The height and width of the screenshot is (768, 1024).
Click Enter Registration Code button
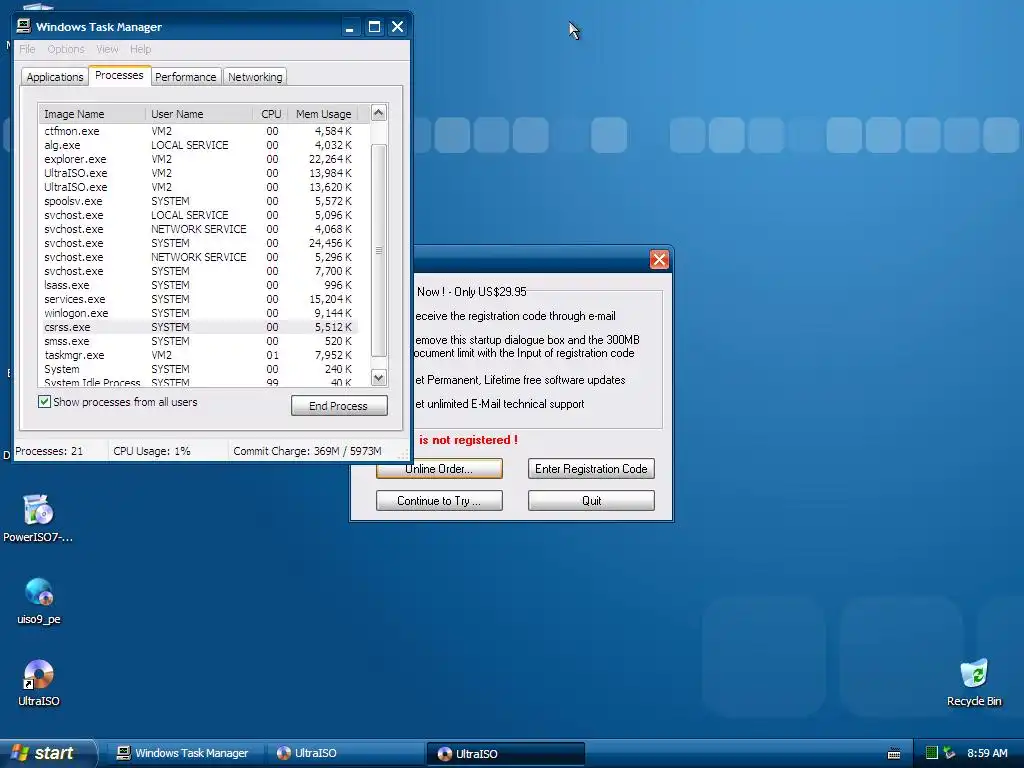pos(591,469)
